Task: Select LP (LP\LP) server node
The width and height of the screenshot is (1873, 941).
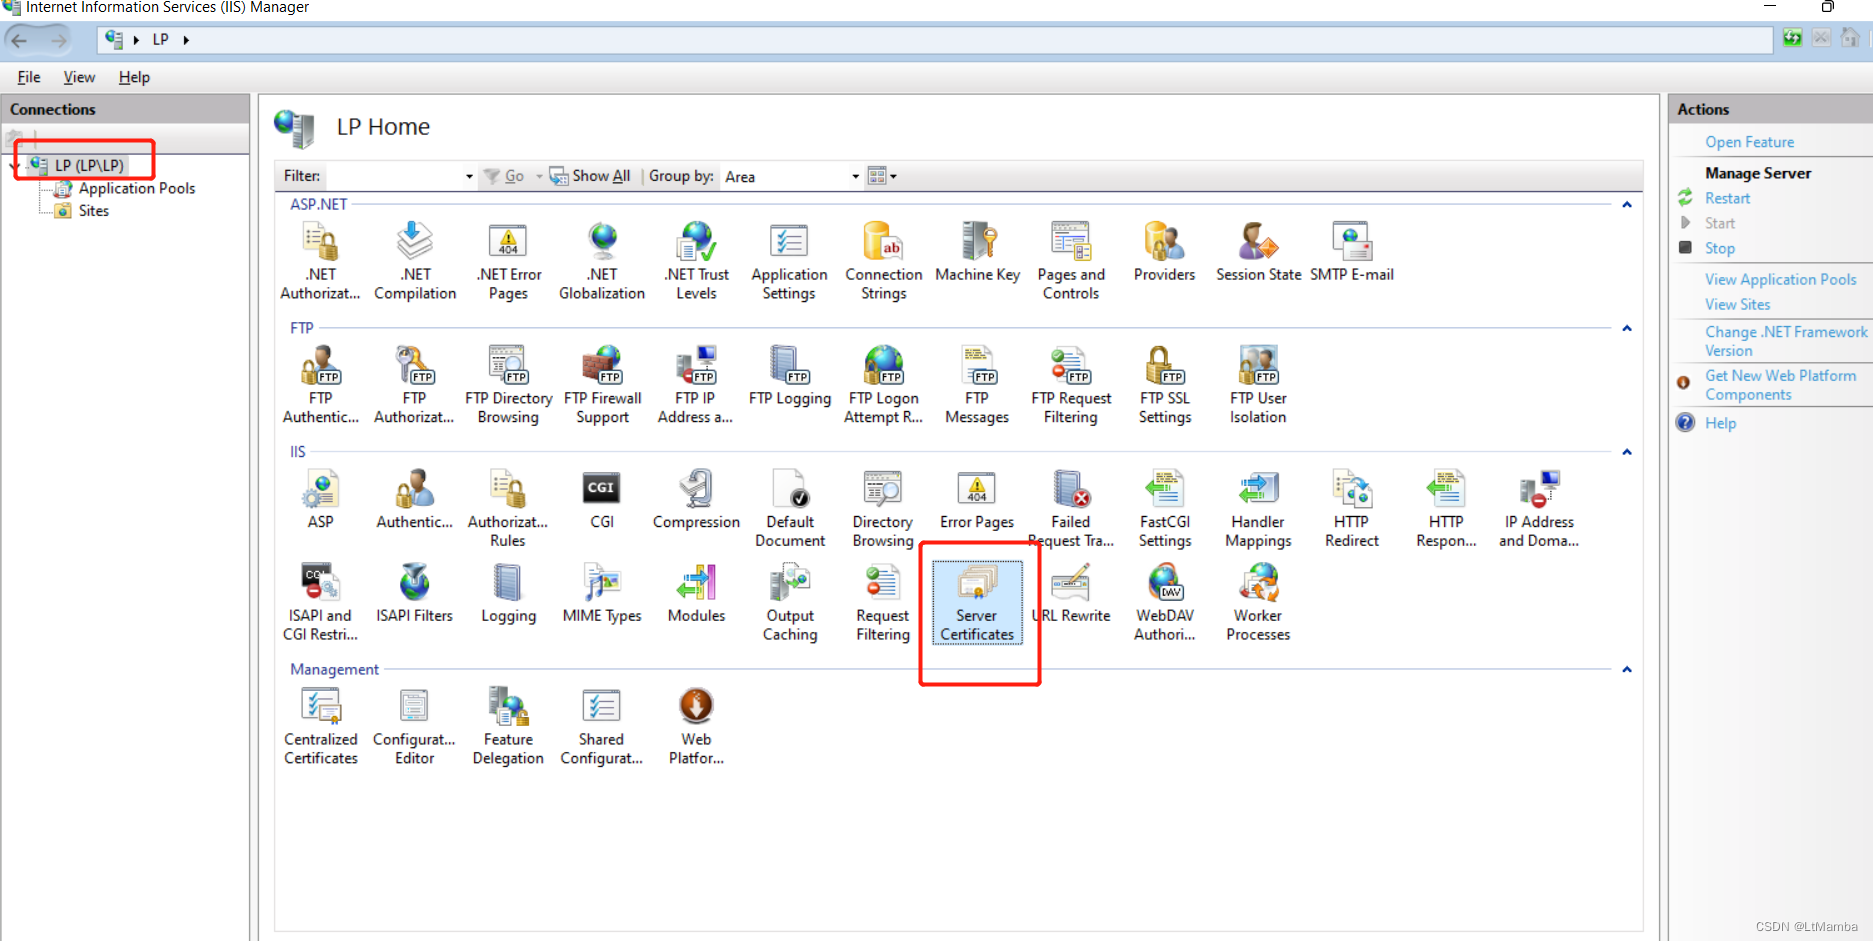Action: [x=89, y=165]
